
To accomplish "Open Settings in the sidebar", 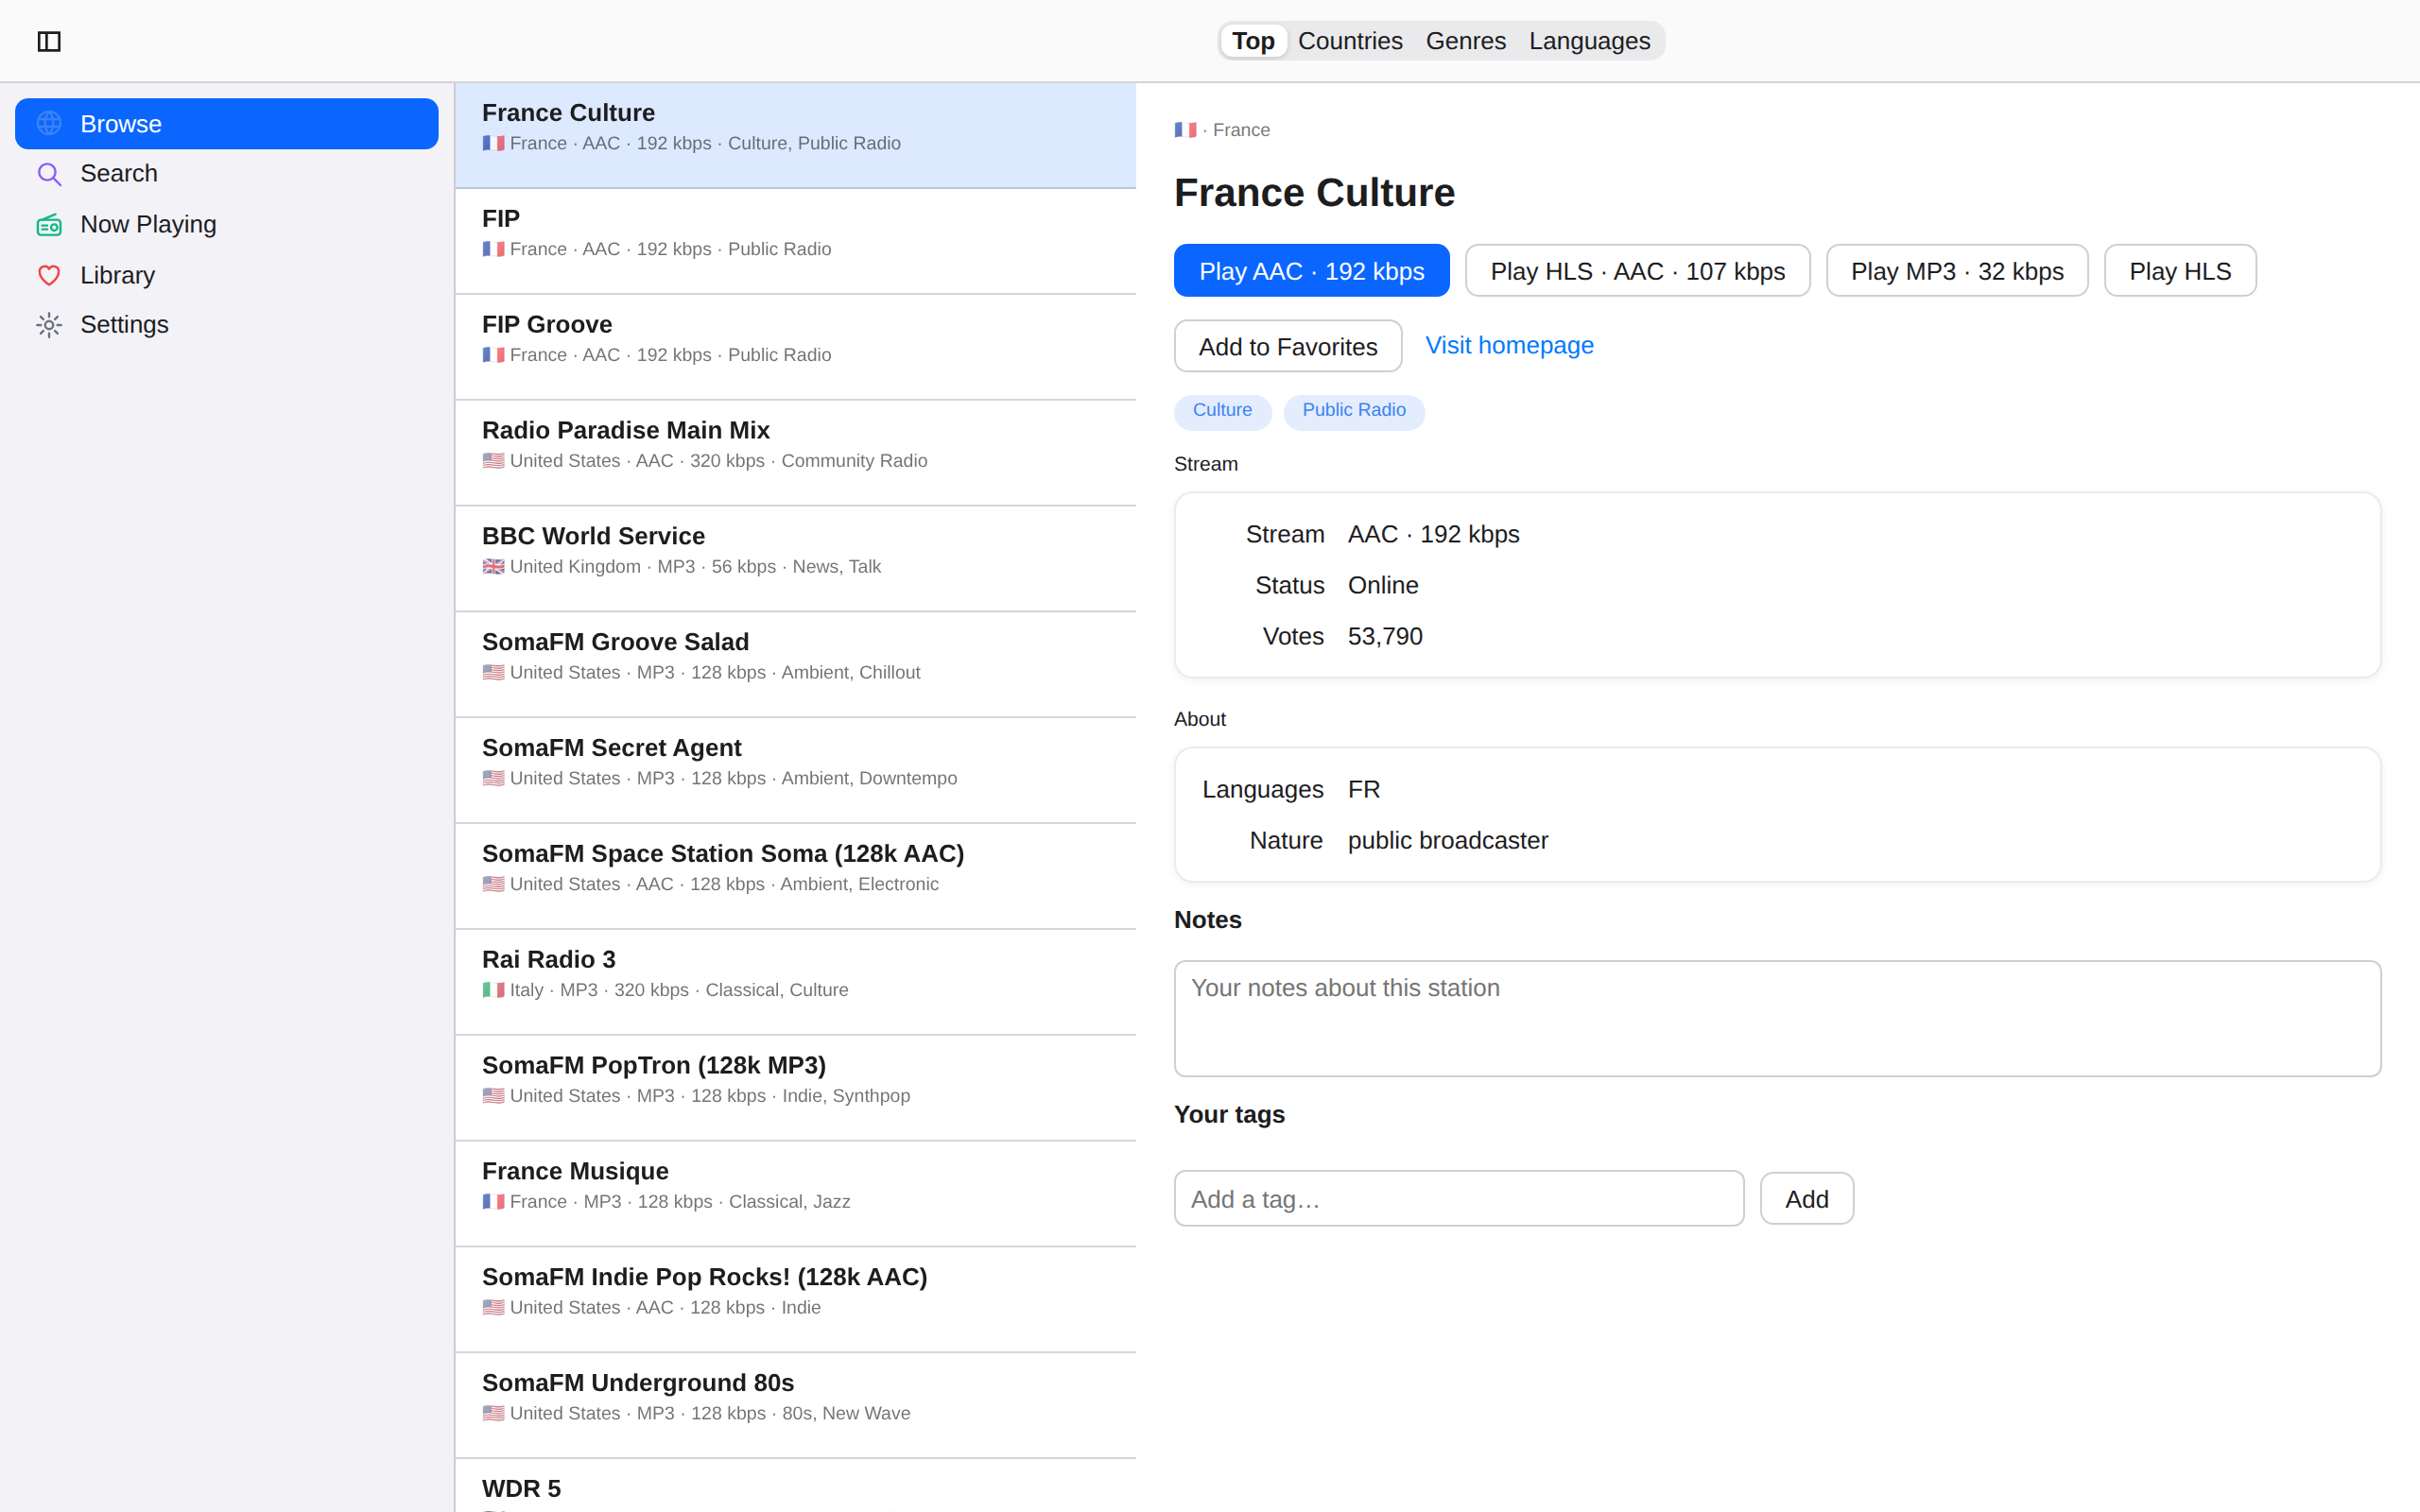I will (227, 325).
